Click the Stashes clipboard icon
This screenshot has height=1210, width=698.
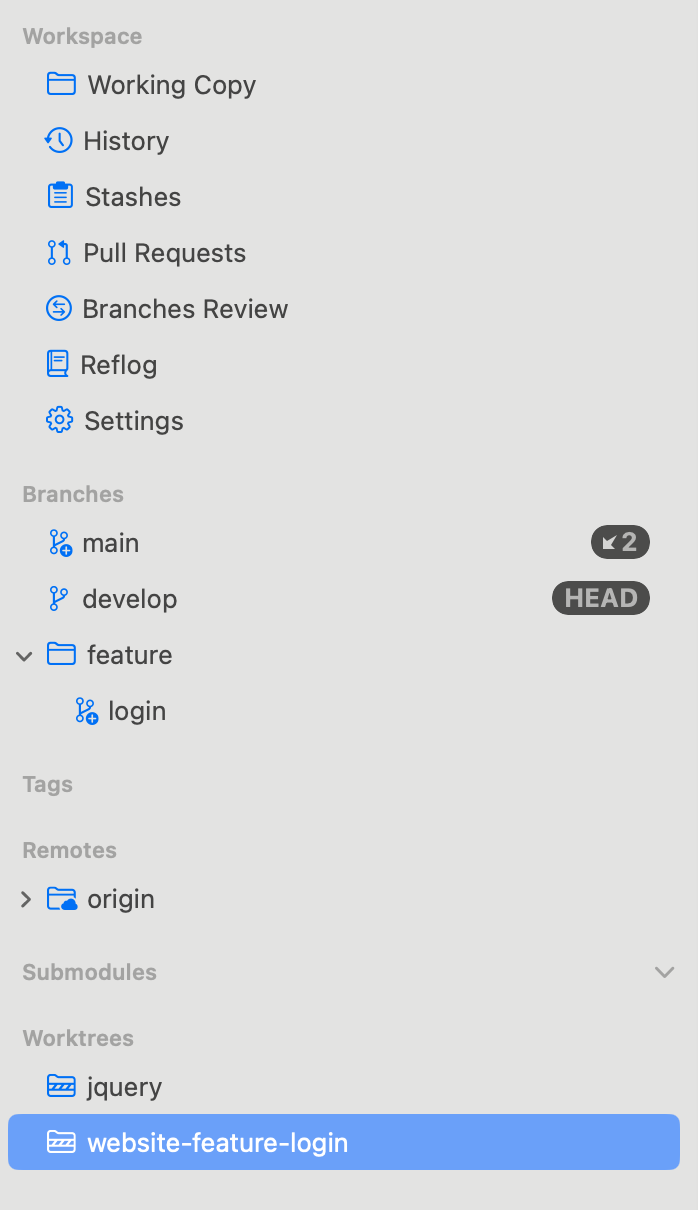tap(60, 196)
